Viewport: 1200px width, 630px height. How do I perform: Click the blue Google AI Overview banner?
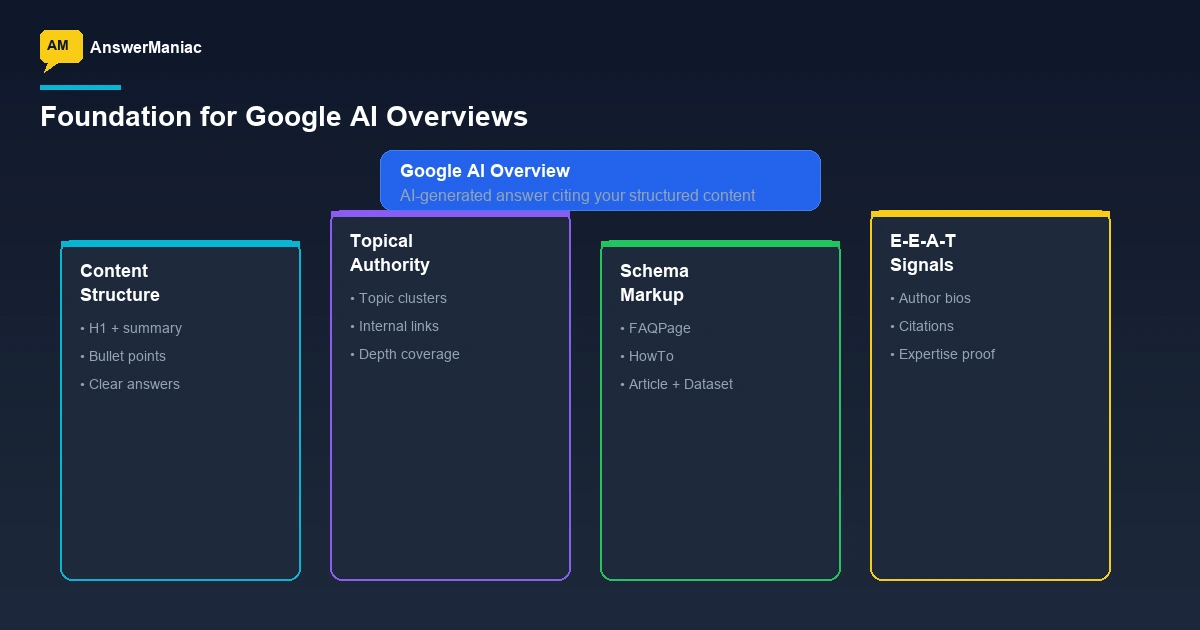pos(600,180)
